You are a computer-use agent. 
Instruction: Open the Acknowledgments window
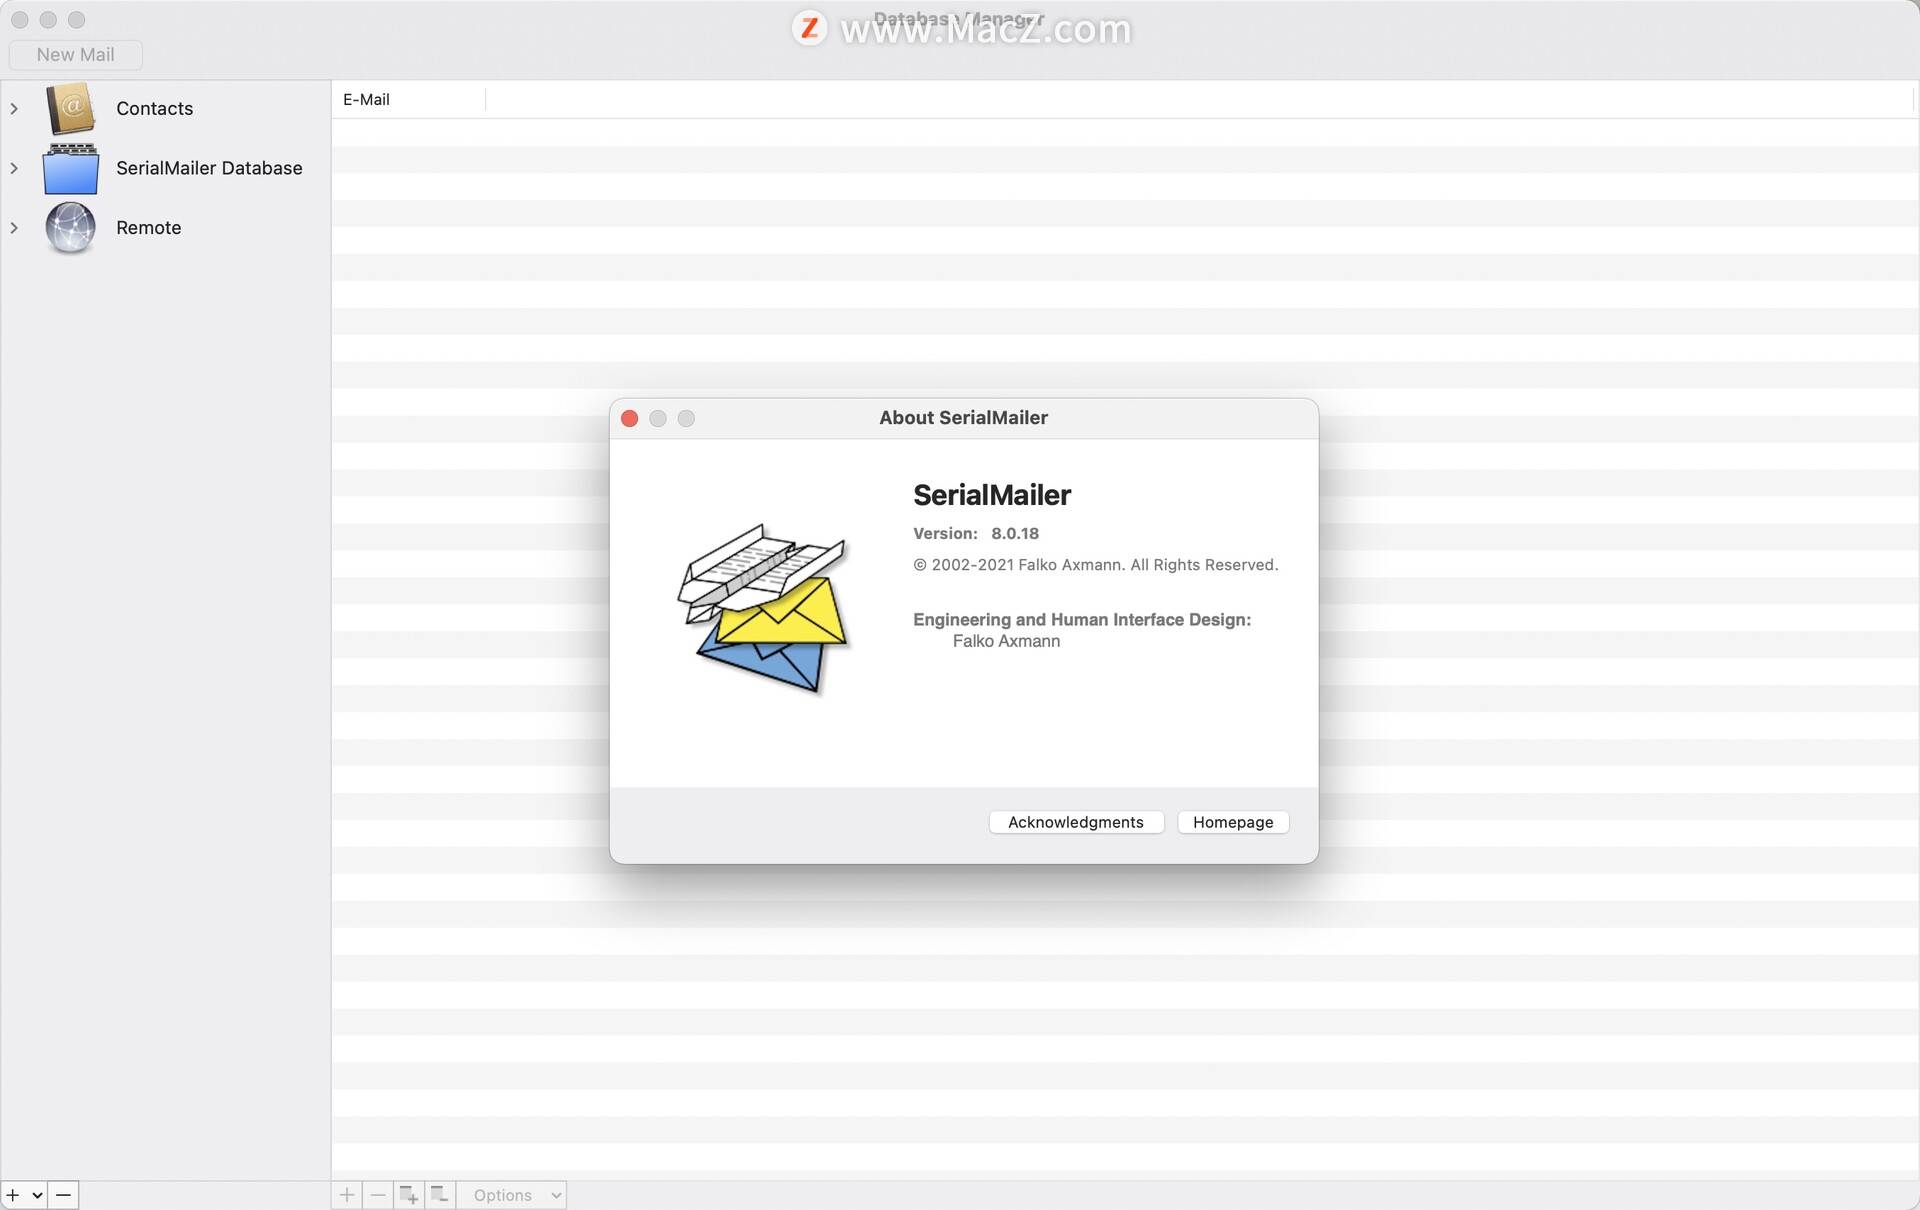coord(1076,822)
